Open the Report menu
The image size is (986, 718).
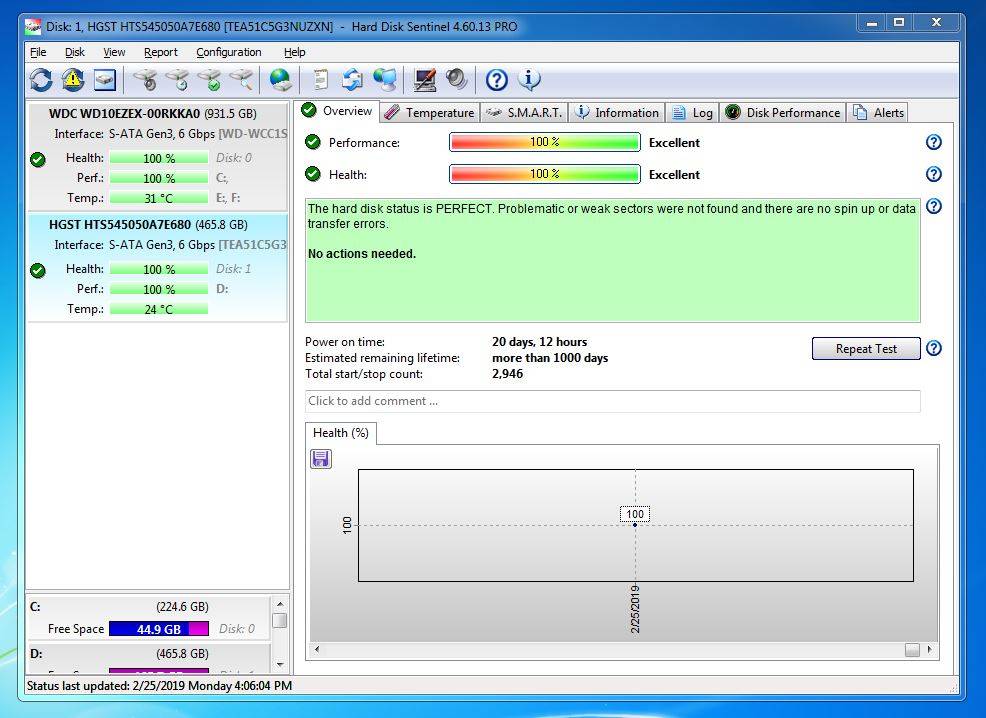pos(160,52)
